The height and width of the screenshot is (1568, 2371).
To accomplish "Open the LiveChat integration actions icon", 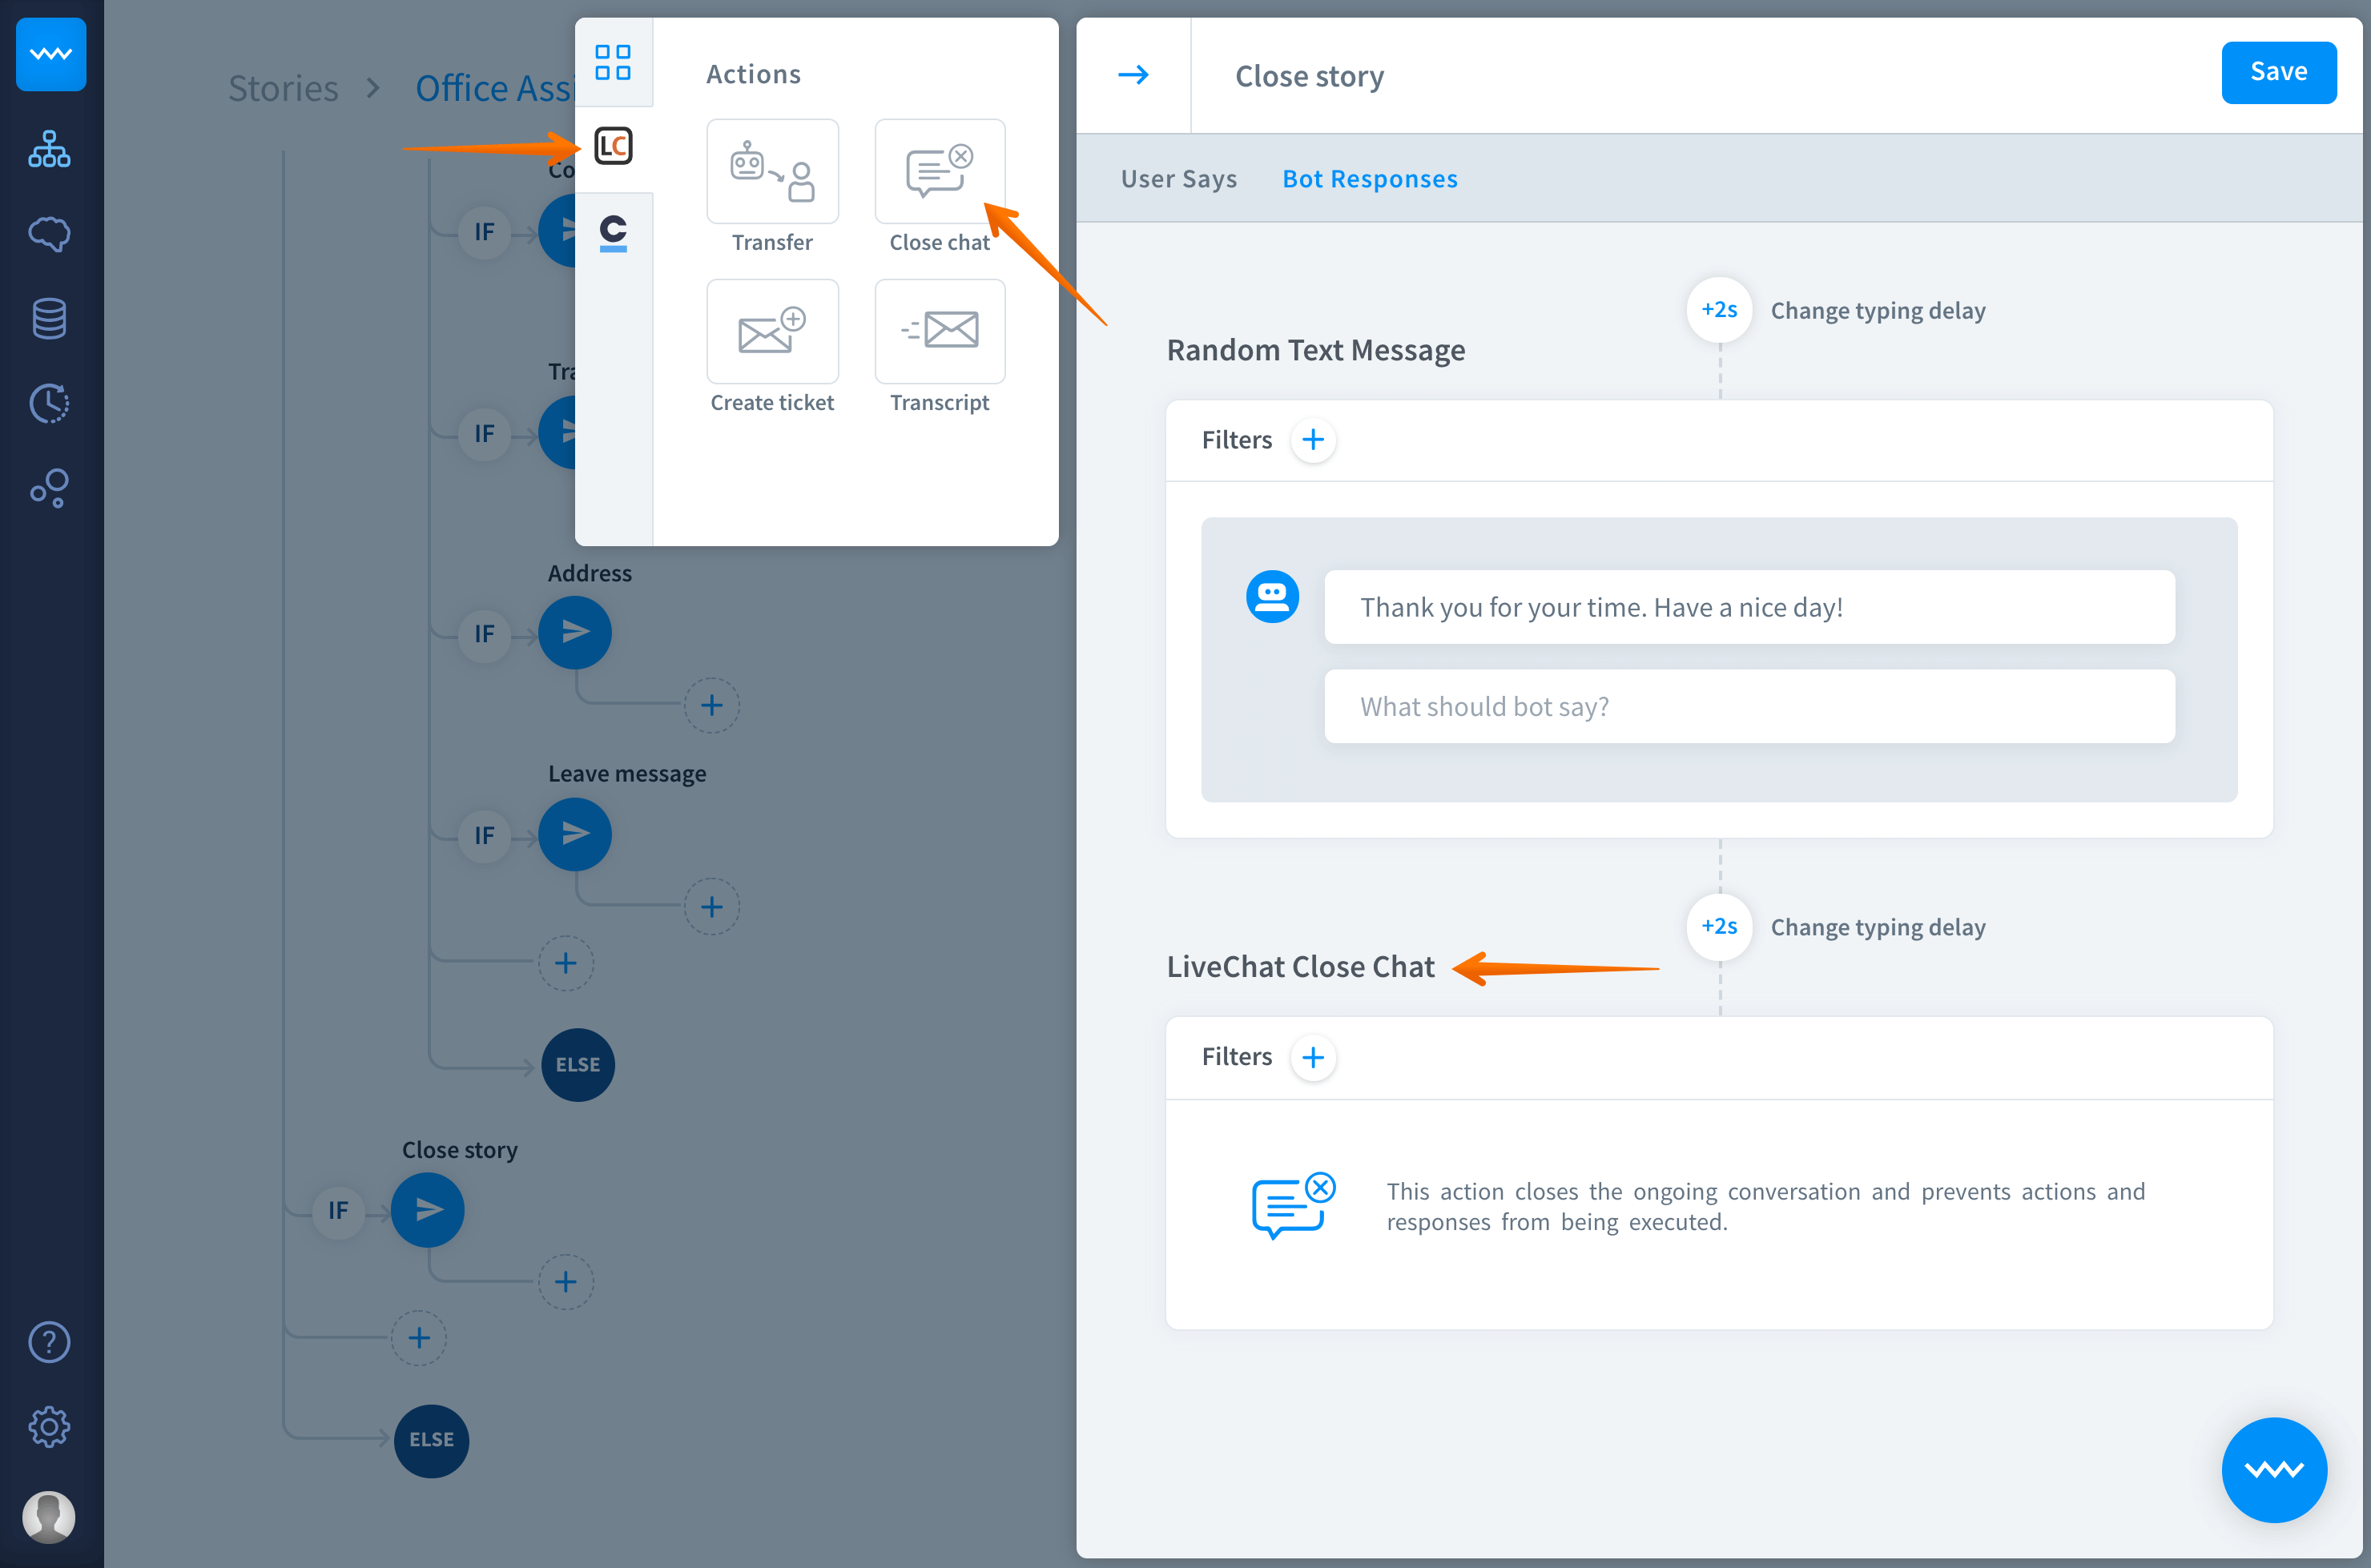I will click(613, 147).
